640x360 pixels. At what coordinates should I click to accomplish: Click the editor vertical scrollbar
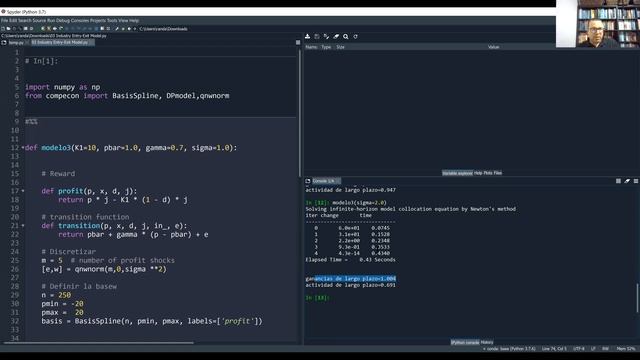[300, 112]
